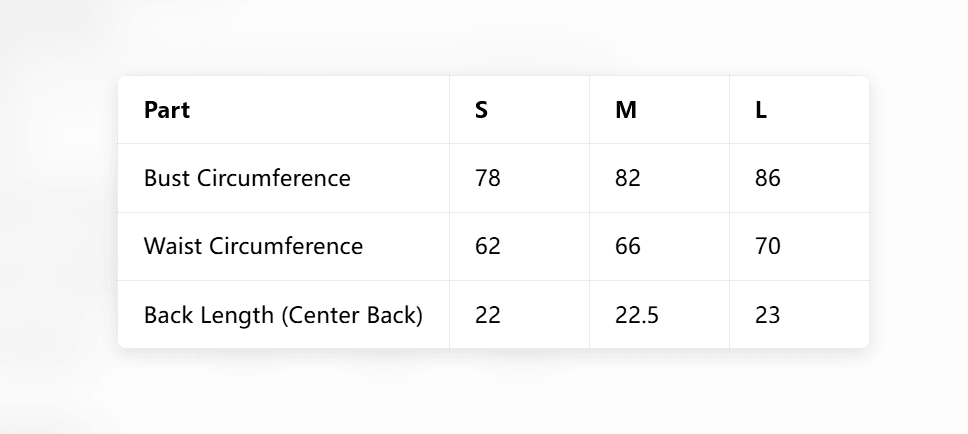The width and height of the screenshot is (968, 434).
Task: Select the Bust value 82 for size M
Action: 628,178
